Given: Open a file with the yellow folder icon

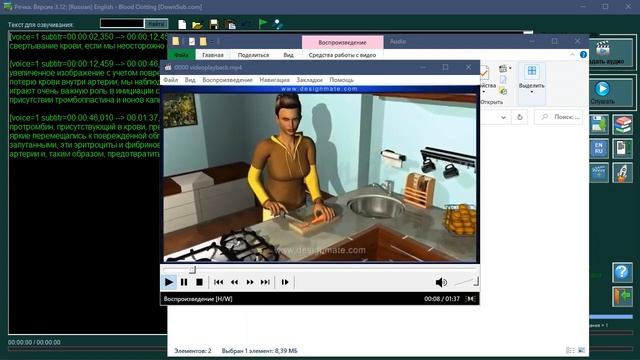Looking at the screenshot, I should (198, 24).
